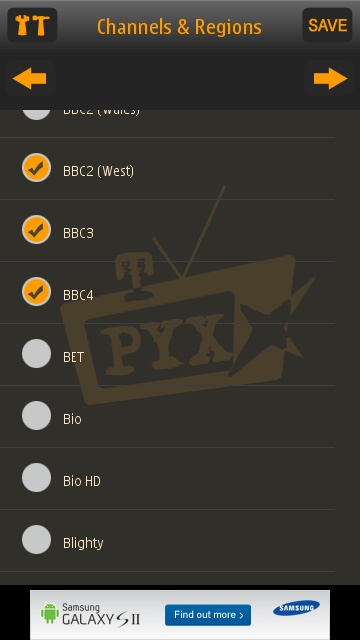The width and height of the screenshot is (360, 640).
Task: Open the tools settings icon
Action: pyautogui.click(x=32, y=25)
